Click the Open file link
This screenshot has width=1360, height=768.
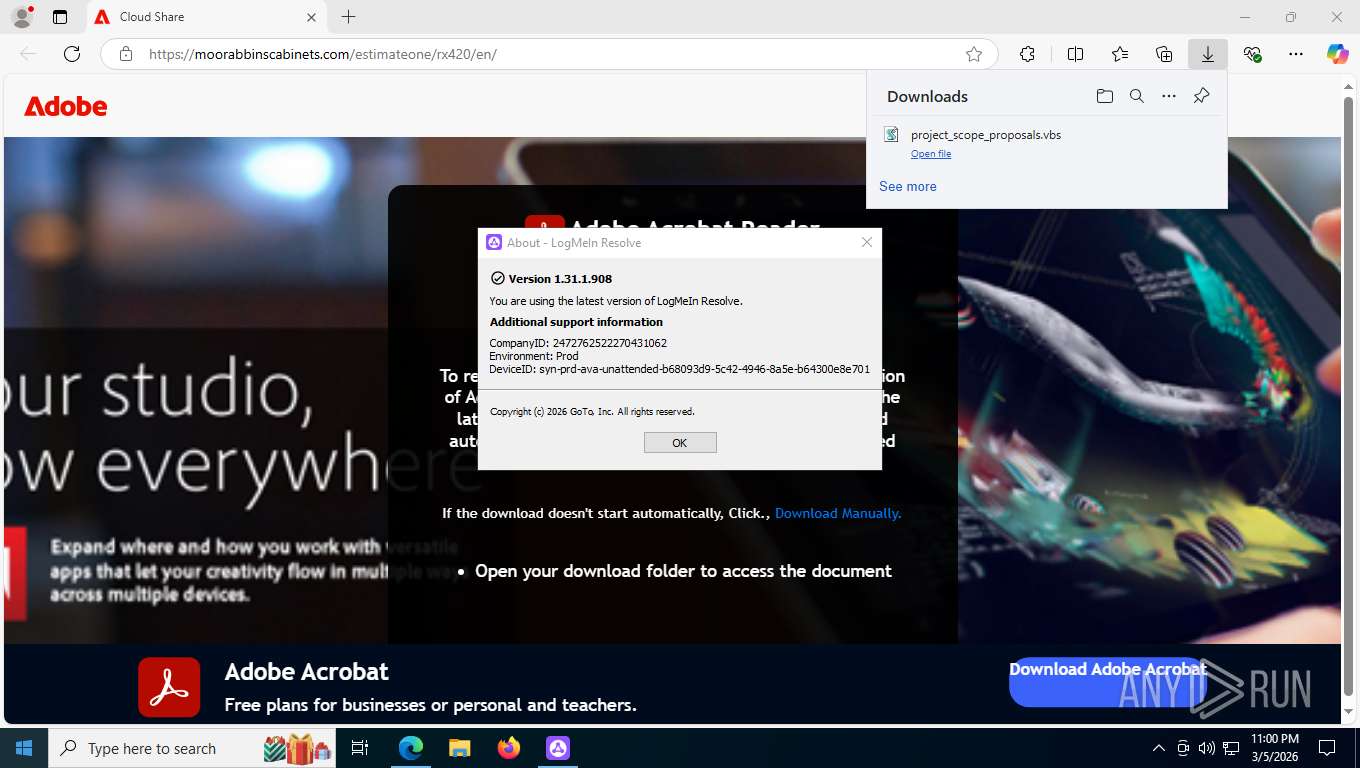(x=931, y=154)
